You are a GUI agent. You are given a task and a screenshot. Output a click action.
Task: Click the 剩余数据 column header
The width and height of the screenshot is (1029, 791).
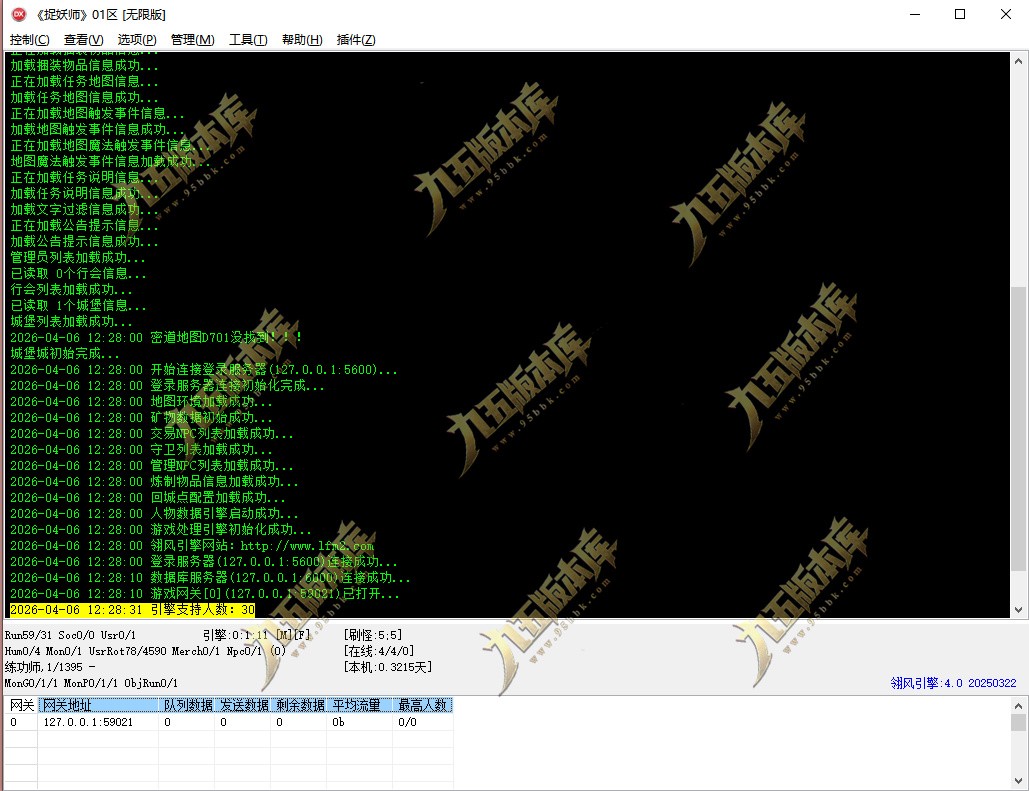click(299, 705)
